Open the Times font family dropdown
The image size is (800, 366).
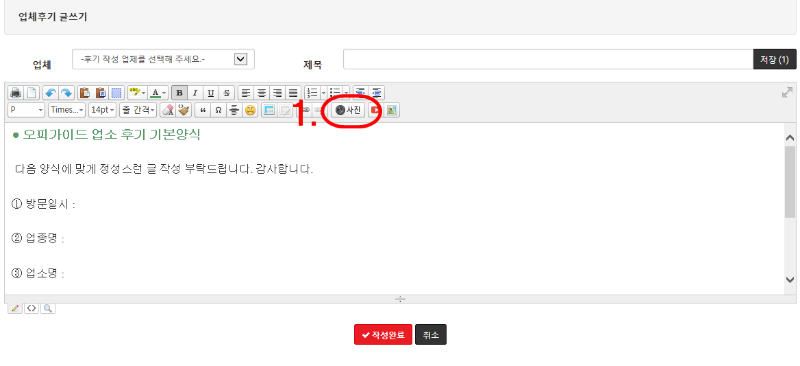[x=67, y=110]
